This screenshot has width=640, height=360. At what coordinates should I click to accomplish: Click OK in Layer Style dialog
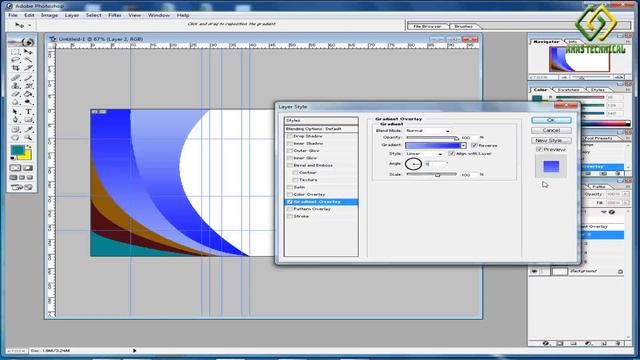[551, 120]
